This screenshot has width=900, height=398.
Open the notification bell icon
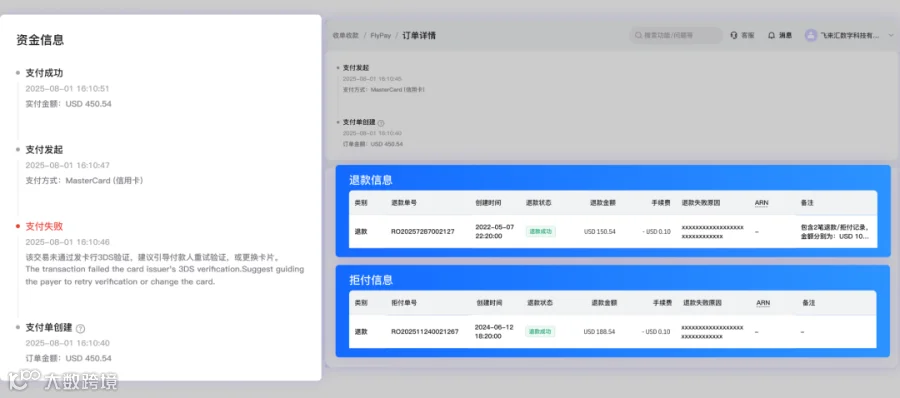pos(771,35)
